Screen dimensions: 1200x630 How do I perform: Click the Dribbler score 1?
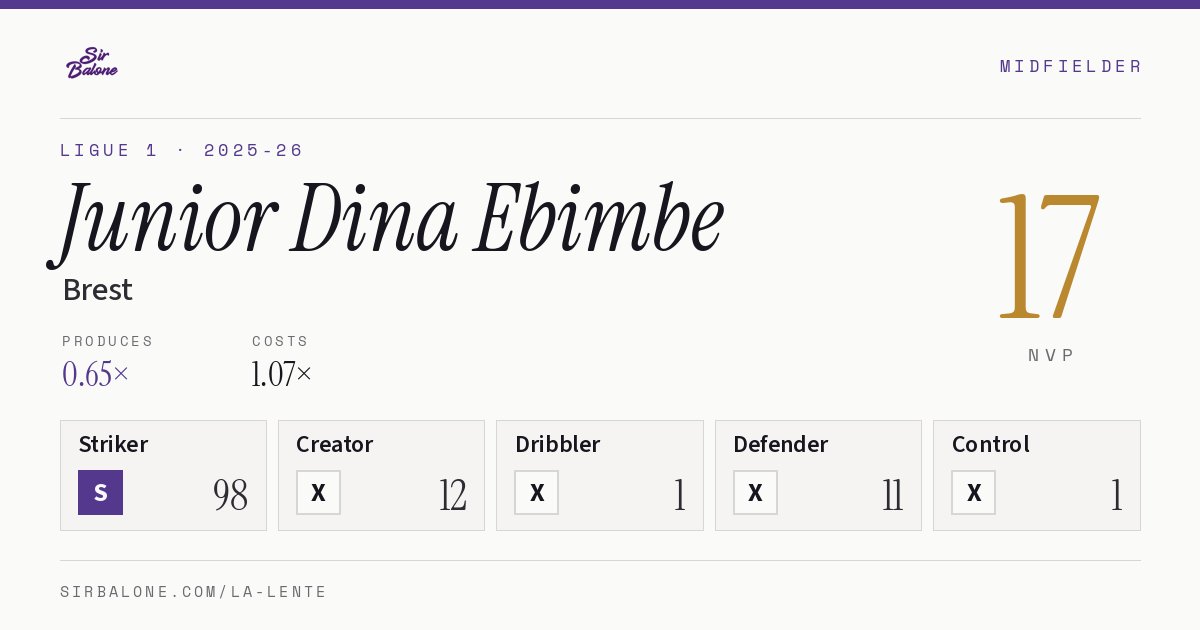[679, 495]
